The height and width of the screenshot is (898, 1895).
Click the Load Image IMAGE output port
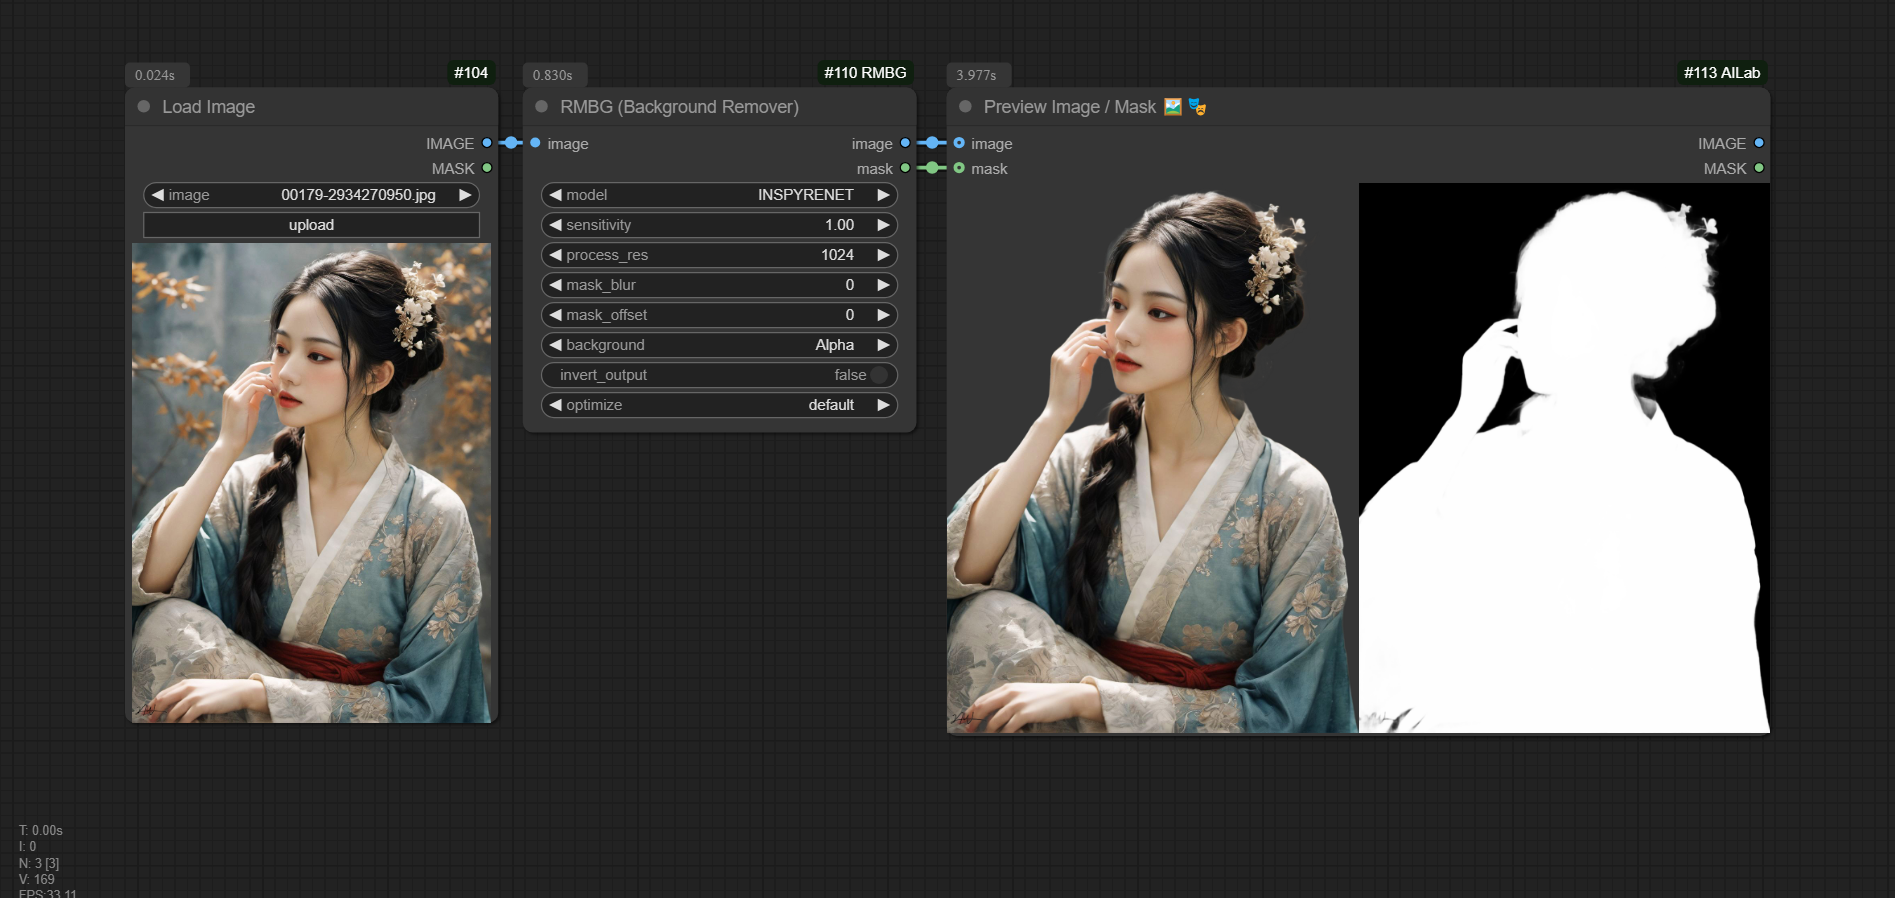(x=487, y=143)
